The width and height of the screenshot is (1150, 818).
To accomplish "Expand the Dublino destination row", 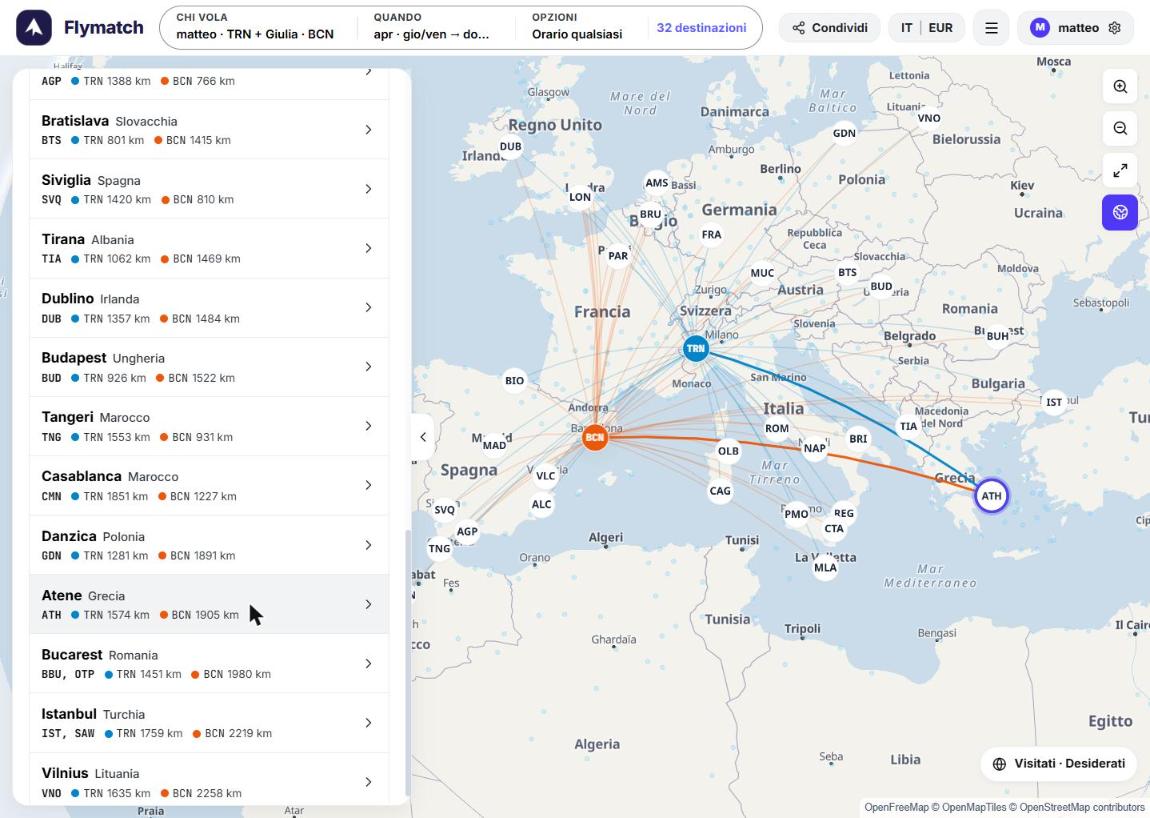I will pos(209,308).
